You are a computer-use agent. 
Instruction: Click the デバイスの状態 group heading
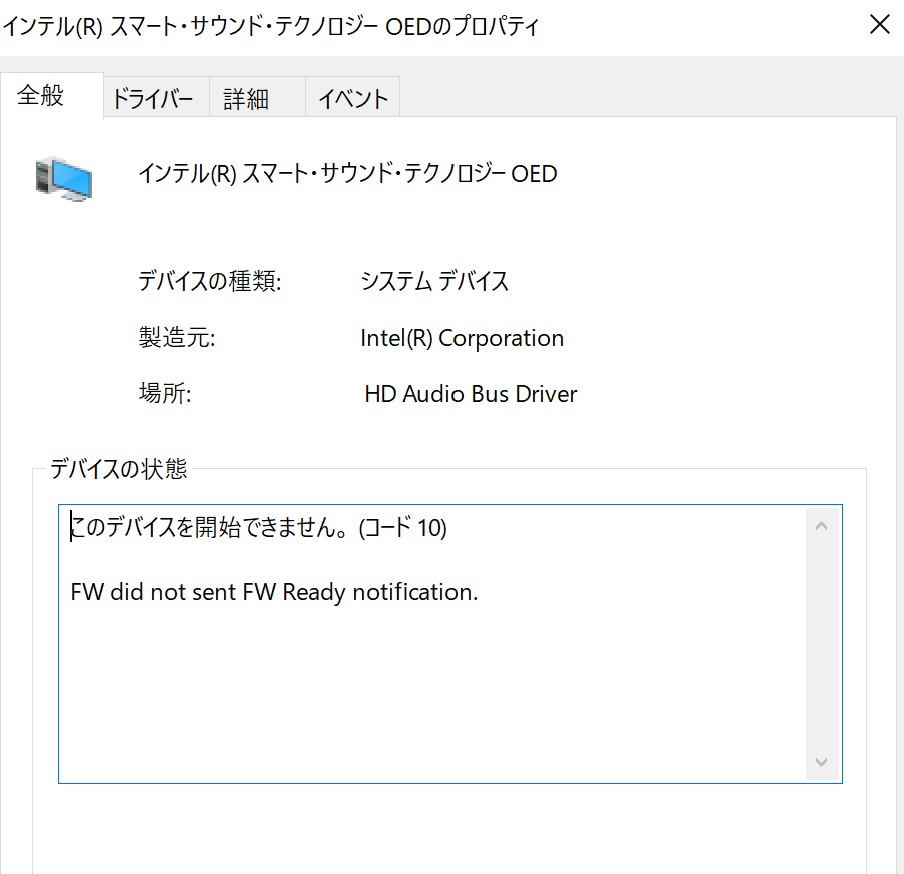point(121,468)
